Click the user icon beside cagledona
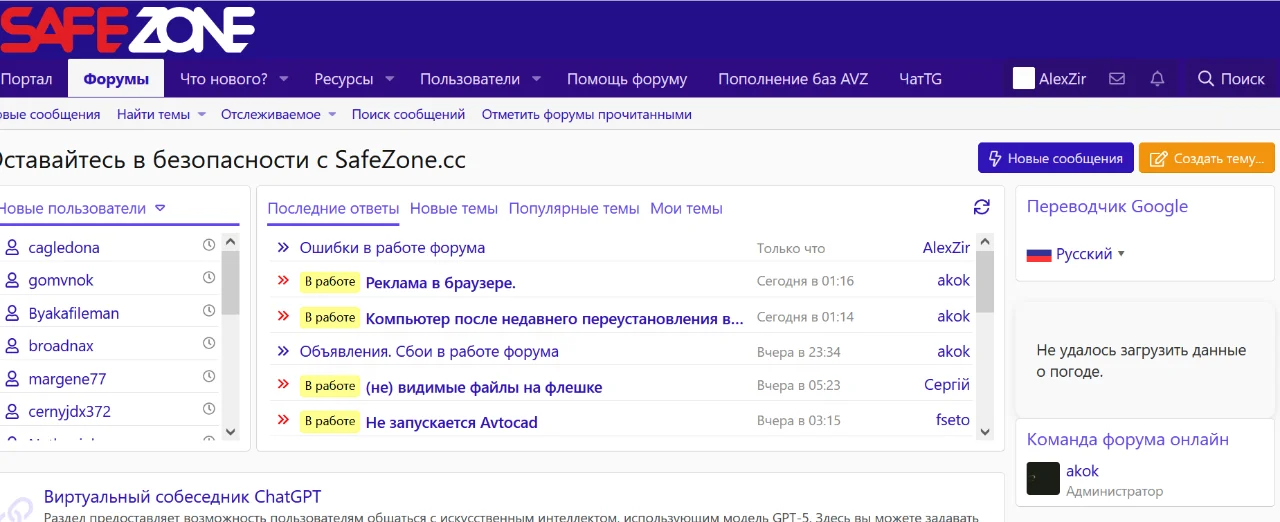 pos(12,247)
